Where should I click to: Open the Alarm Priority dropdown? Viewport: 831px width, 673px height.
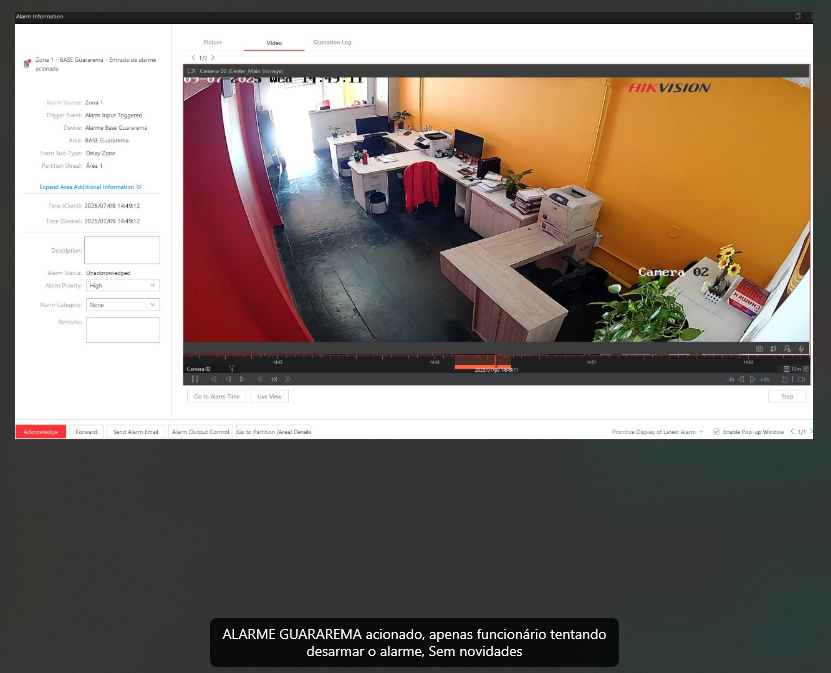pyautogui.click(x=123, y=285)
